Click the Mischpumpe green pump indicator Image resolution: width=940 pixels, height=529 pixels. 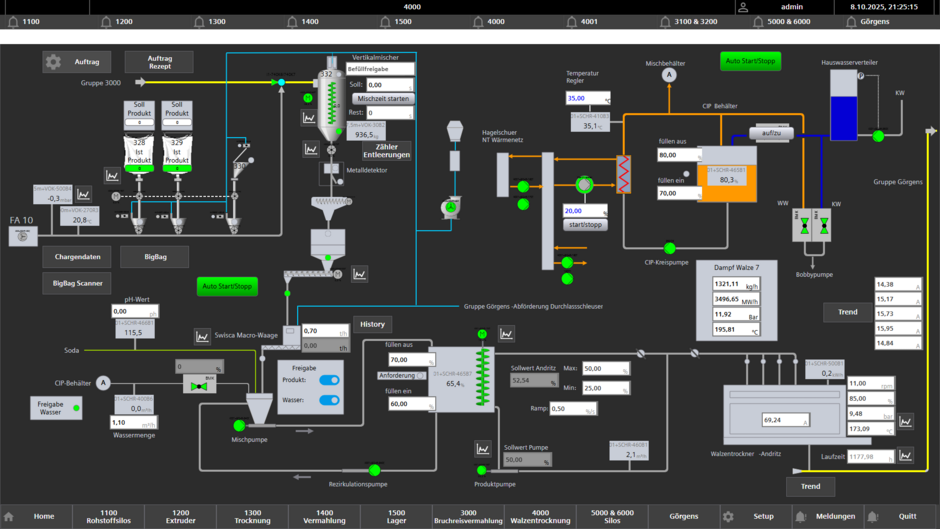pos(239,426)
